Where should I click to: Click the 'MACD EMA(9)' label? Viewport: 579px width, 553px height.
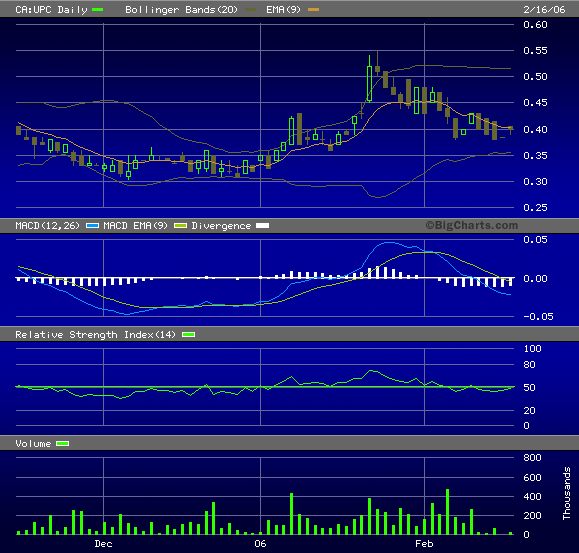coord(136,226)
